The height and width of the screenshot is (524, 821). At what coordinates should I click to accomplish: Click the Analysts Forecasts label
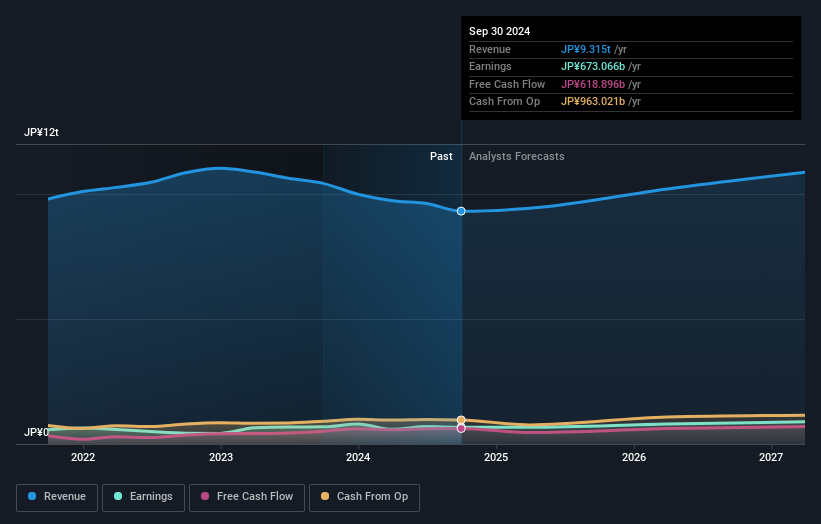click(517, 157)
